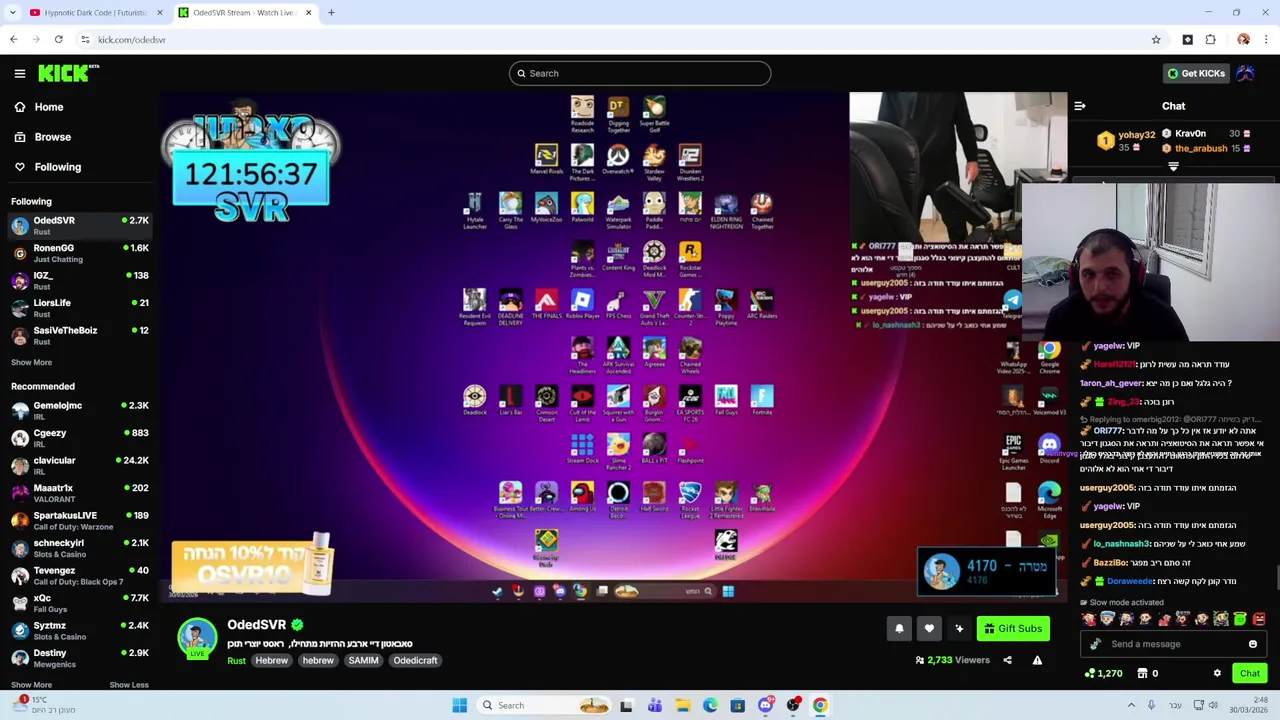Open Tevengez recommended channel

(x=80, y=576)
